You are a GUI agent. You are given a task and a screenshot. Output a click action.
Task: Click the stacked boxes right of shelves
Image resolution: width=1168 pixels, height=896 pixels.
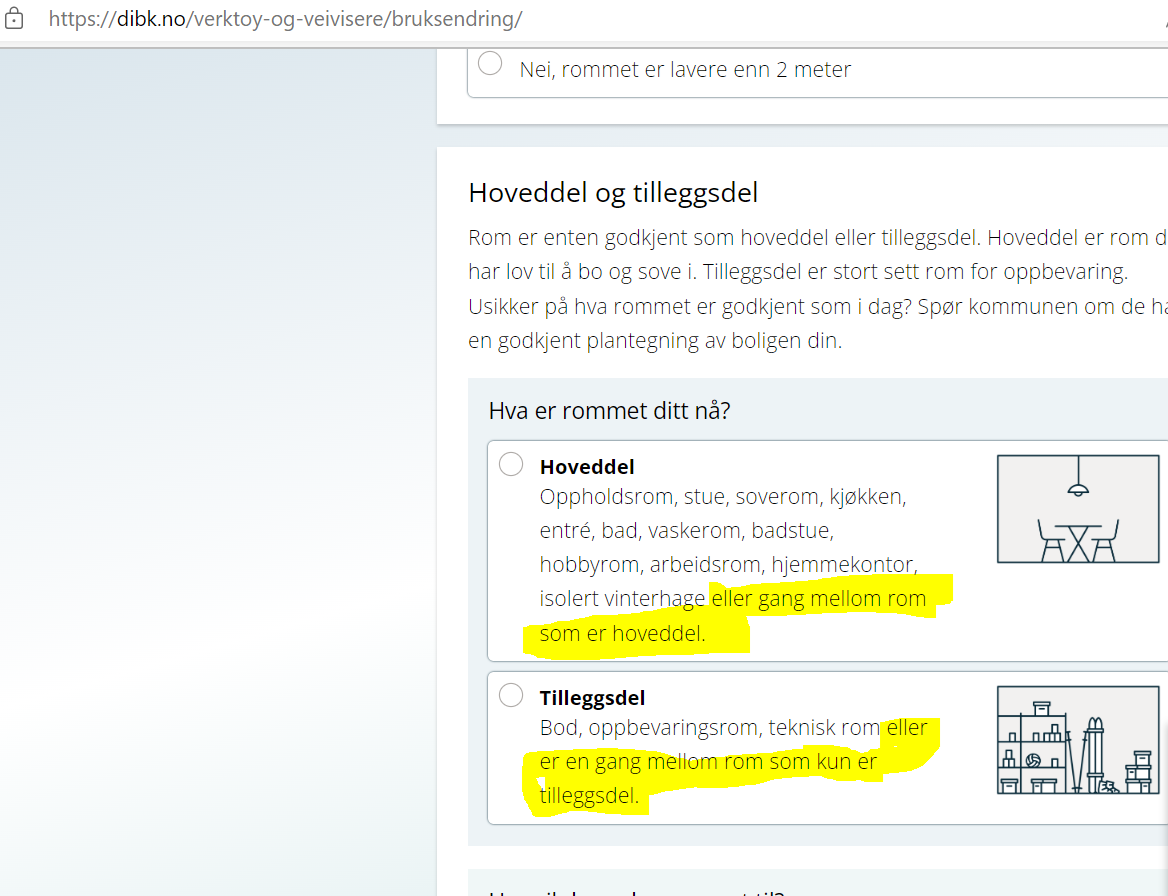[1138, 769]
